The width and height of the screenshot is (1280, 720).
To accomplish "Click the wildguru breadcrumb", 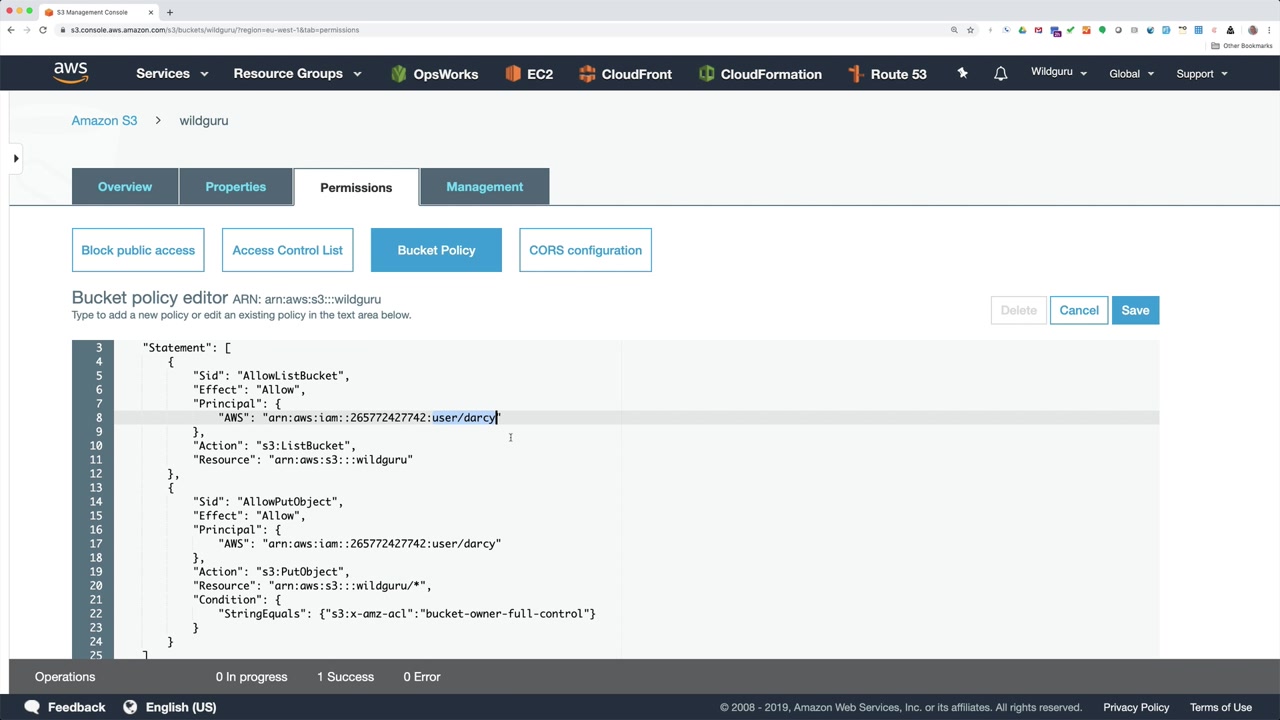I will tap(204, 121).
